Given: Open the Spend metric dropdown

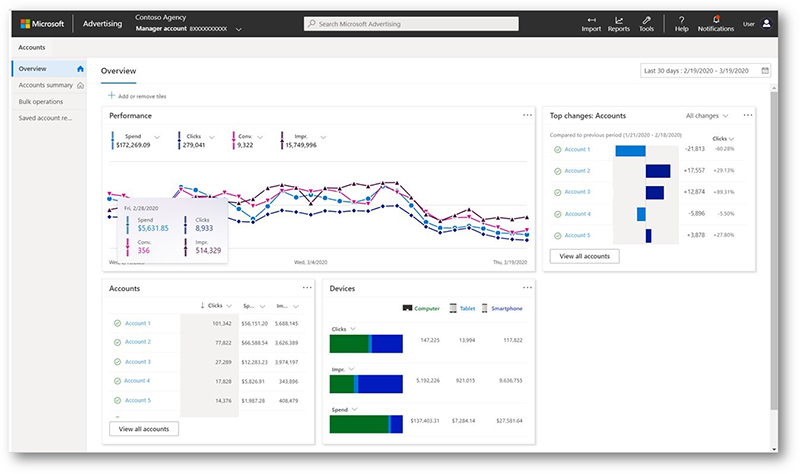Looking at the screenshot, I should coord(157,137).
